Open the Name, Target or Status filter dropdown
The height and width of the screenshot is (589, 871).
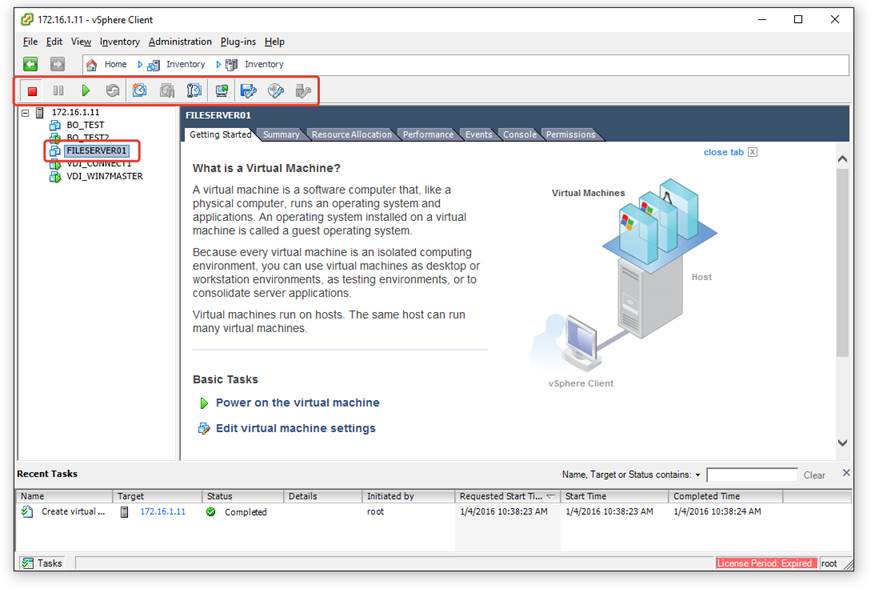pyautogui.click(x=698, y=475)
